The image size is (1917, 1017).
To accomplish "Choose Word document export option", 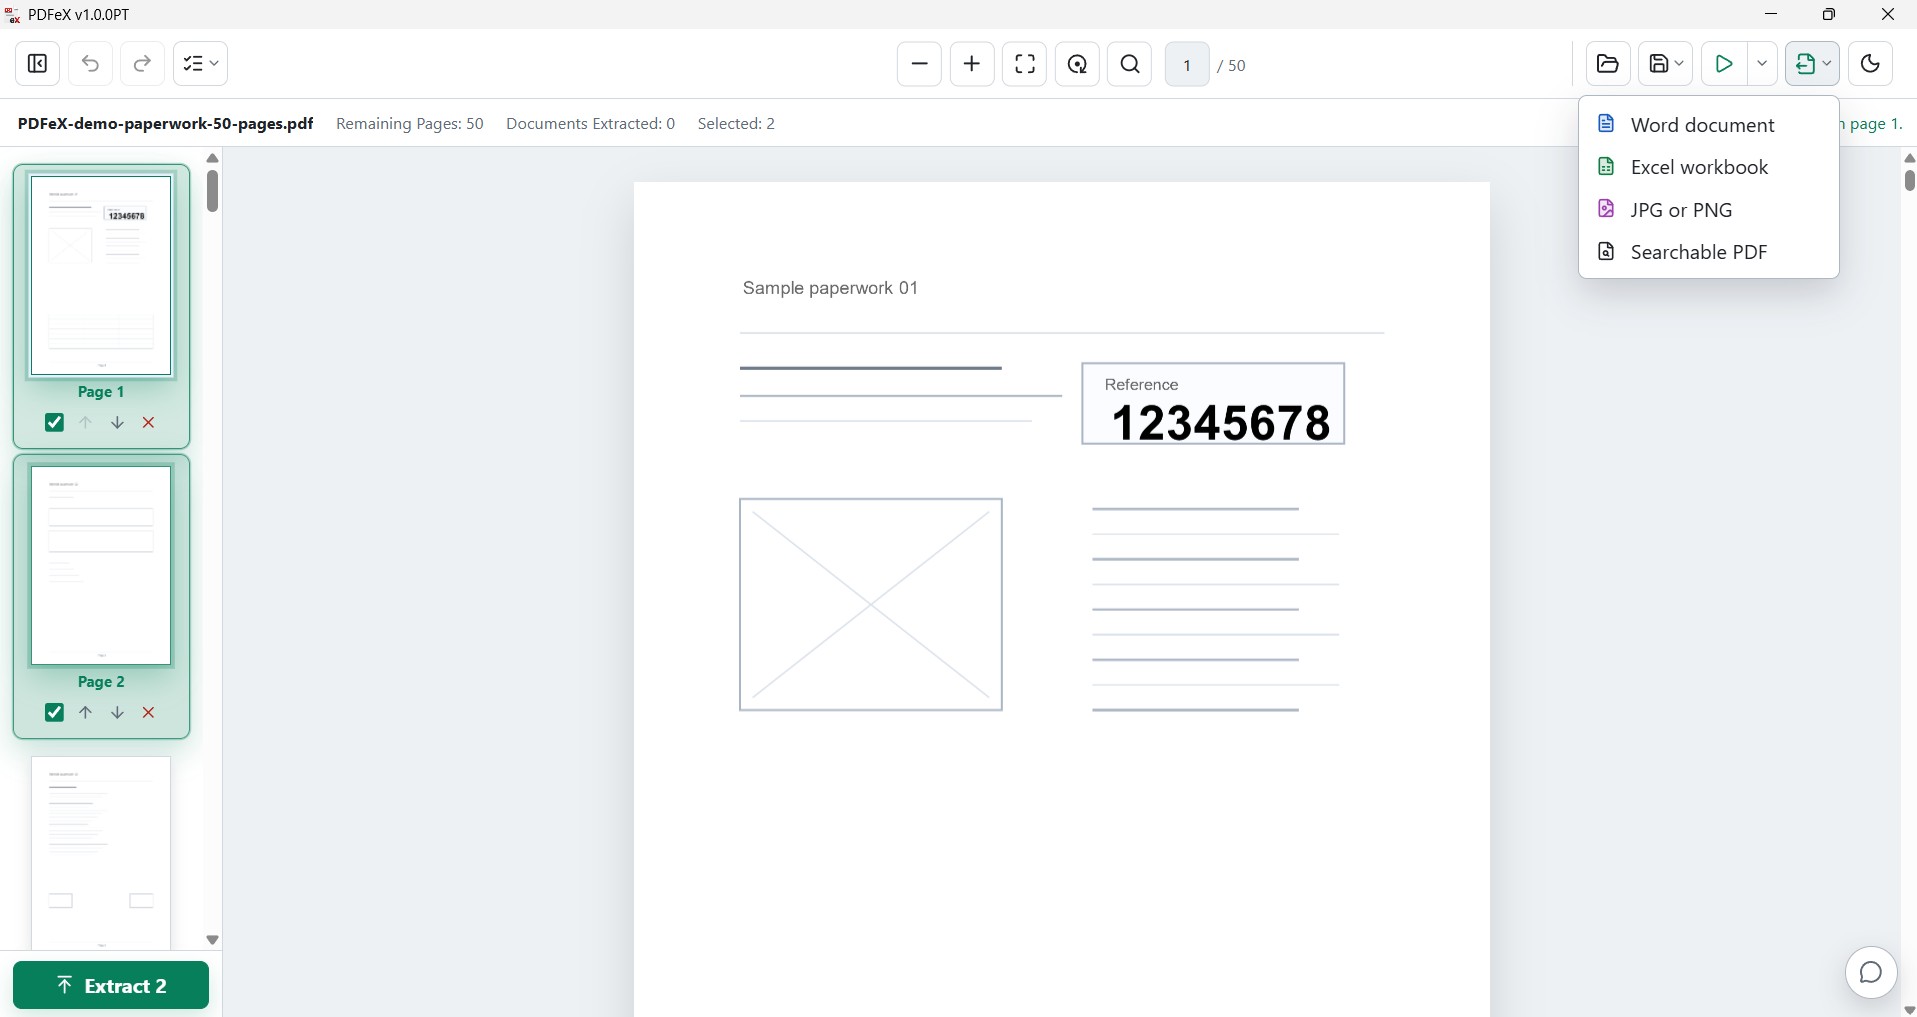I will 1708,125.
